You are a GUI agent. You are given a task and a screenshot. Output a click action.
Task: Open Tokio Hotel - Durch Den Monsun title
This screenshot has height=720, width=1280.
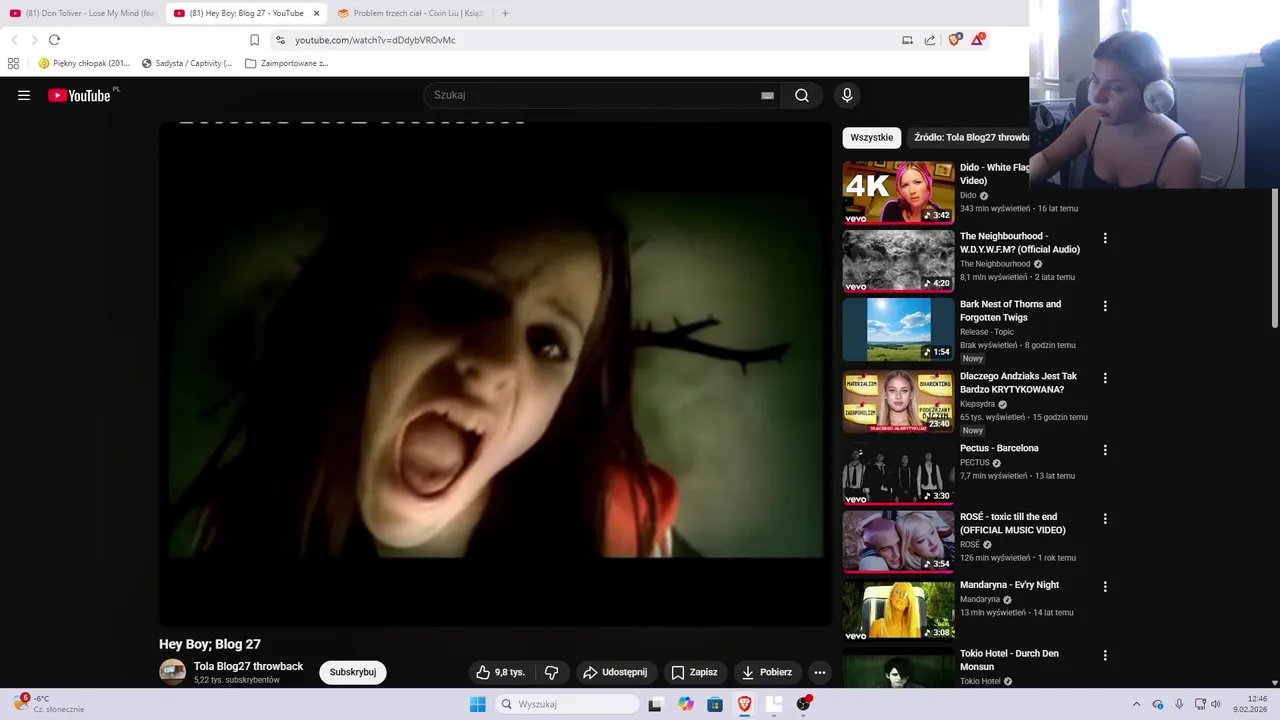point(1009,660)
